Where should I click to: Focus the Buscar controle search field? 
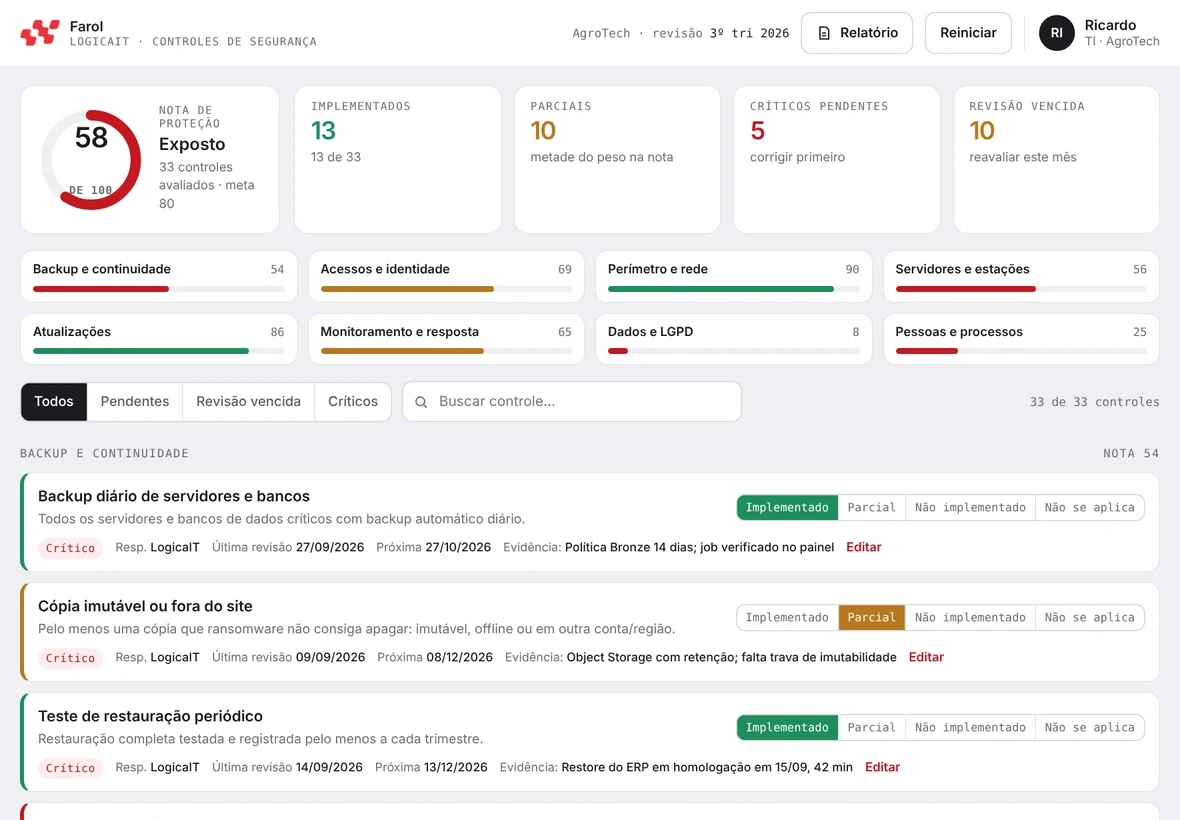point(572,402)
